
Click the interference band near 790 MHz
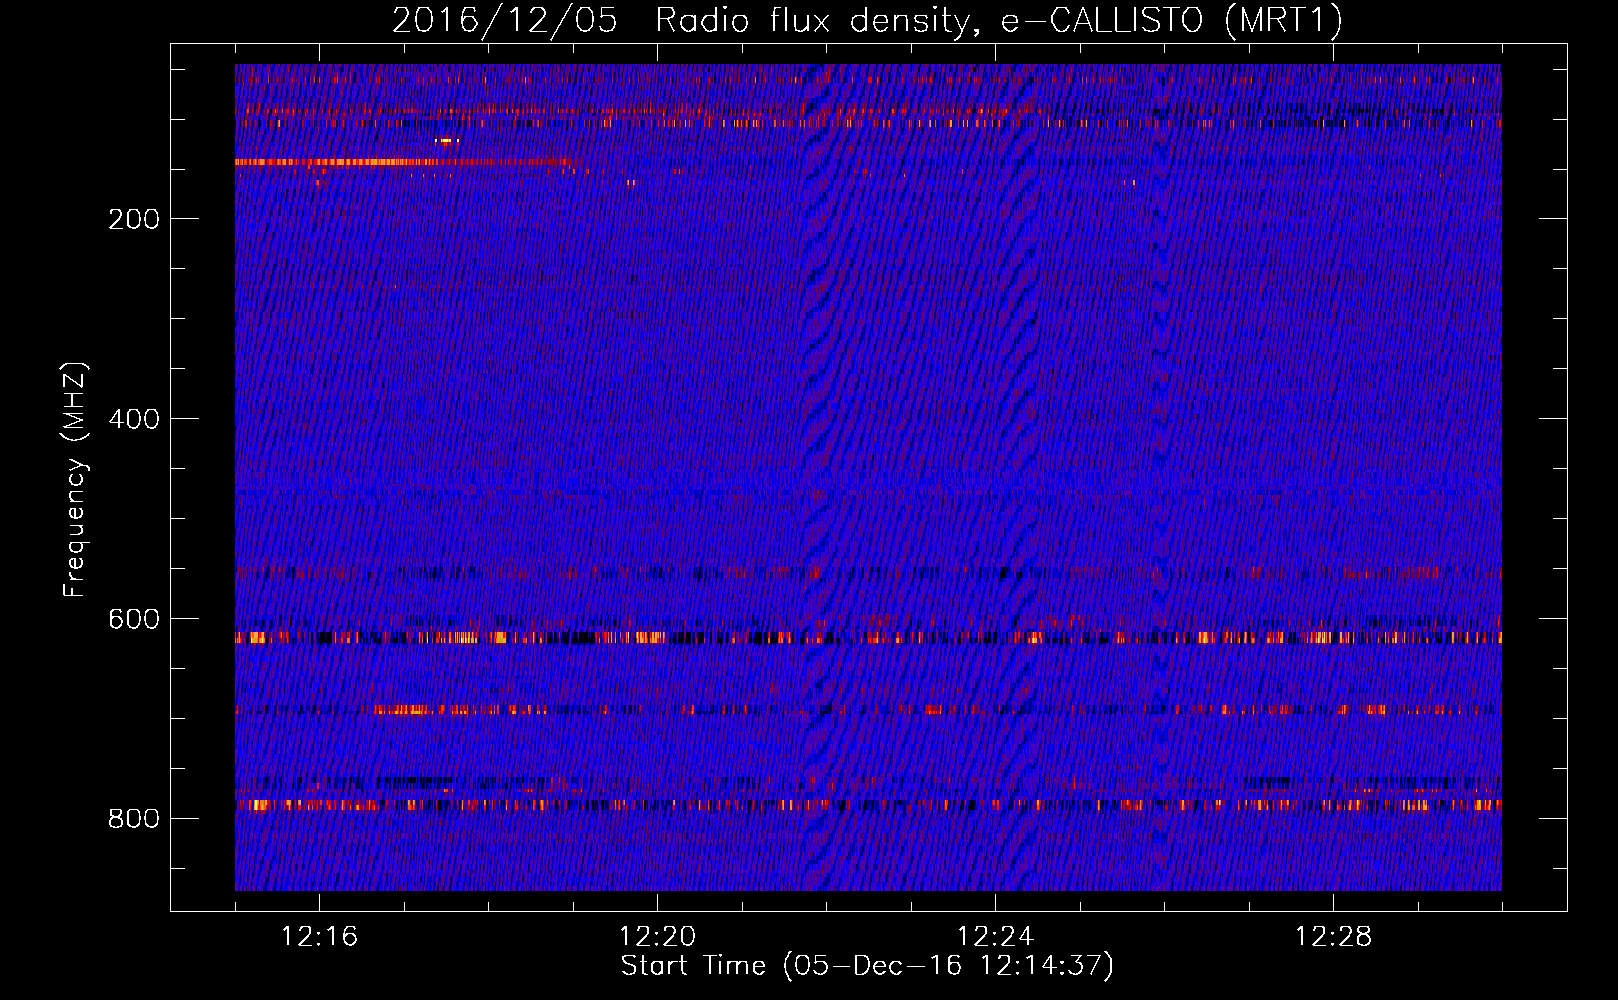click(x=868, y=804)
